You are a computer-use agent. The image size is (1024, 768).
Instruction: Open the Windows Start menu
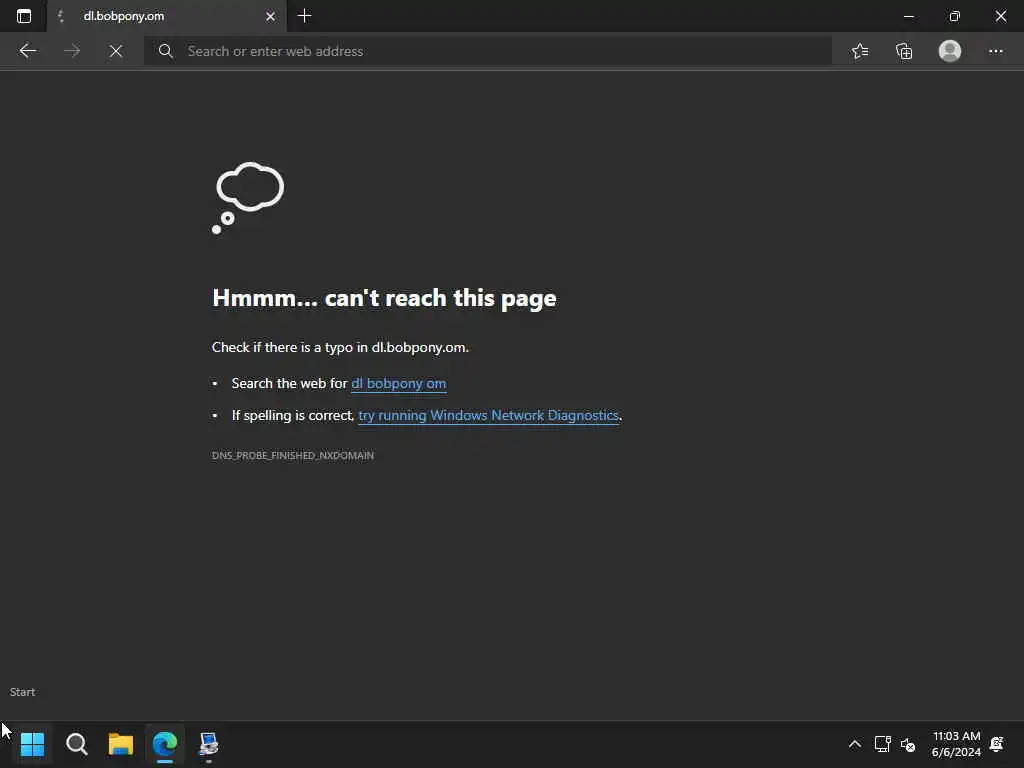coord(32,744)
